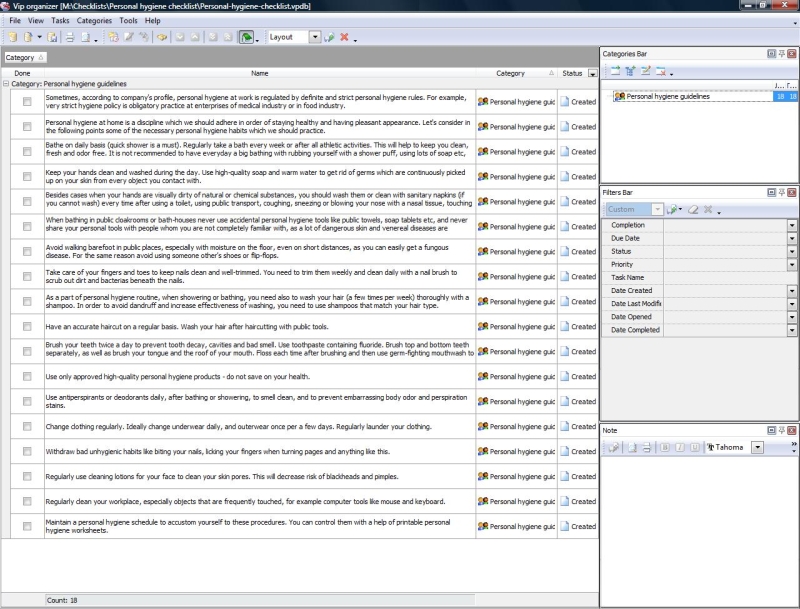Click the red X delete layout icon

pos(344,37)
